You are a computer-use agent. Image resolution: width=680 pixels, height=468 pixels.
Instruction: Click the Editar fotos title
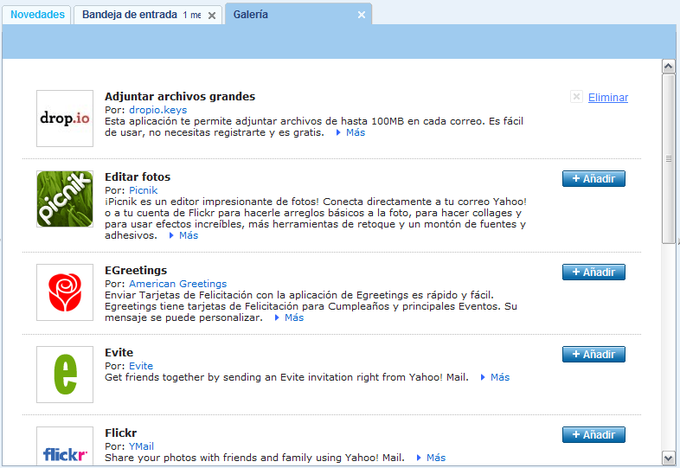(x=137, y=177)
